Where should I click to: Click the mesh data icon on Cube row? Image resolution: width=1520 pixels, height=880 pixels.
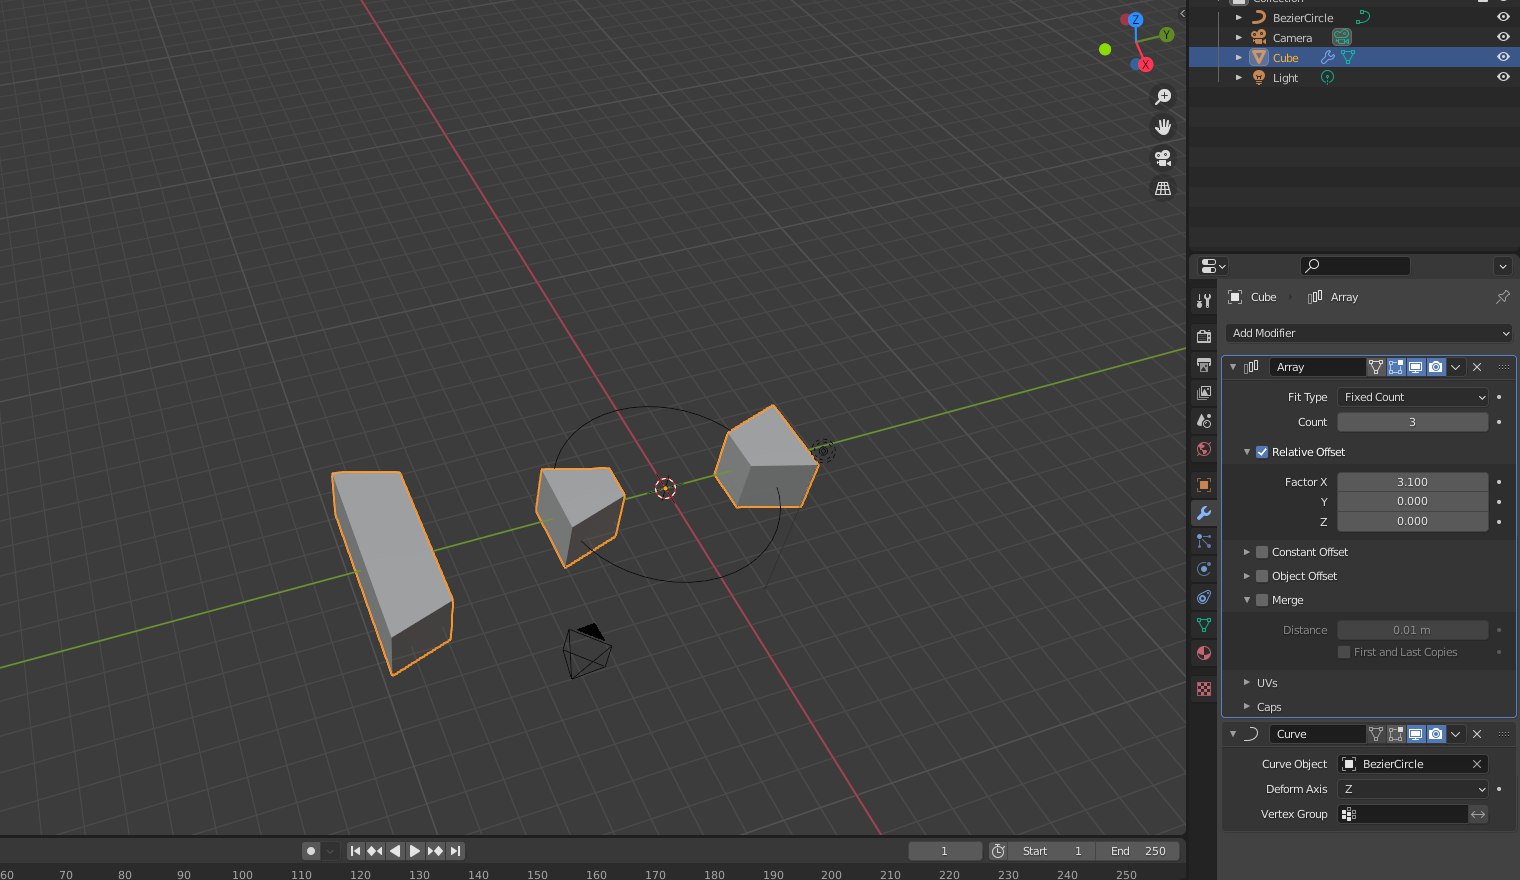coord(1348,58)
